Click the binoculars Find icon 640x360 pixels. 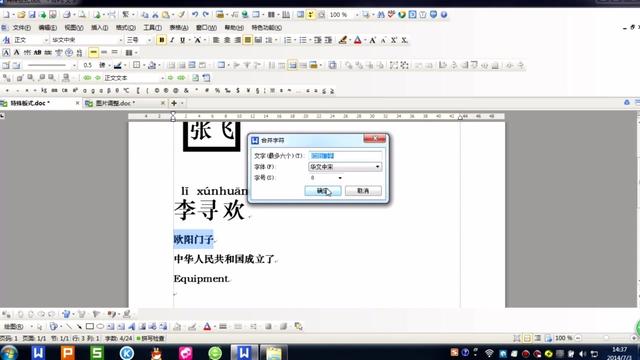(x=381, y=15)
